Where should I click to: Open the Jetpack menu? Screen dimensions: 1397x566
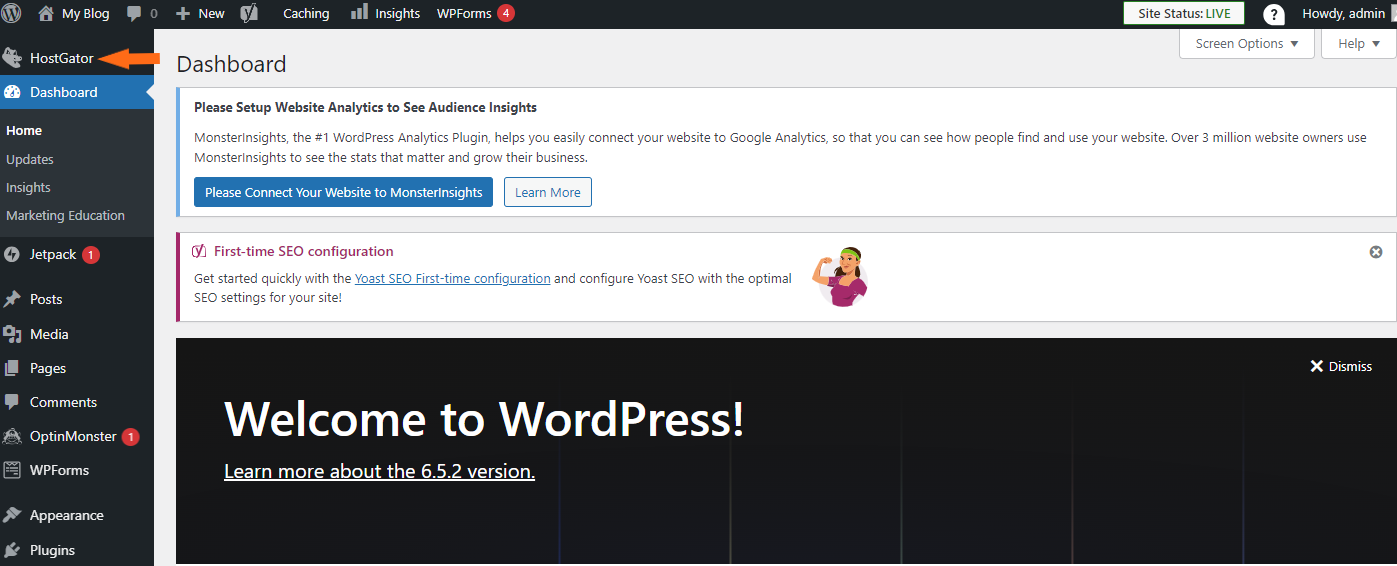click(53, 255)
